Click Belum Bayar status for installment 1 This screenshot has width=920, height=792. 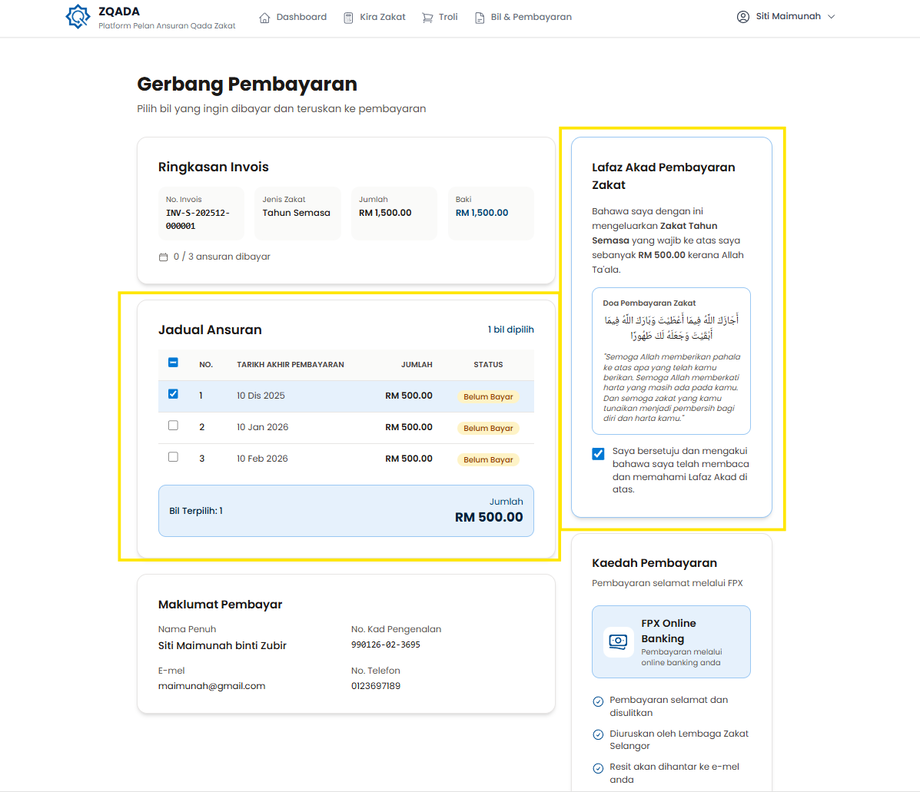(488, 397)
